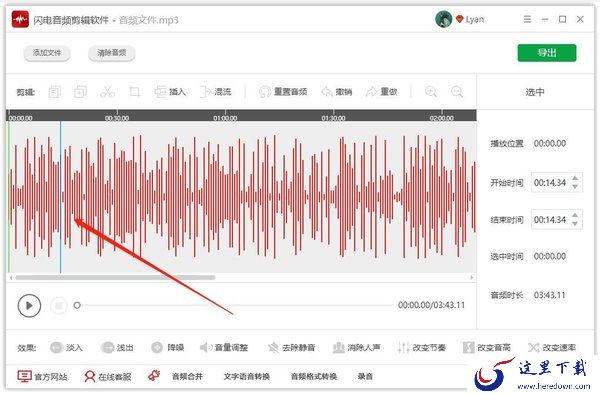
Task: Click the Lyan username
Action: [x=475, y=19]
